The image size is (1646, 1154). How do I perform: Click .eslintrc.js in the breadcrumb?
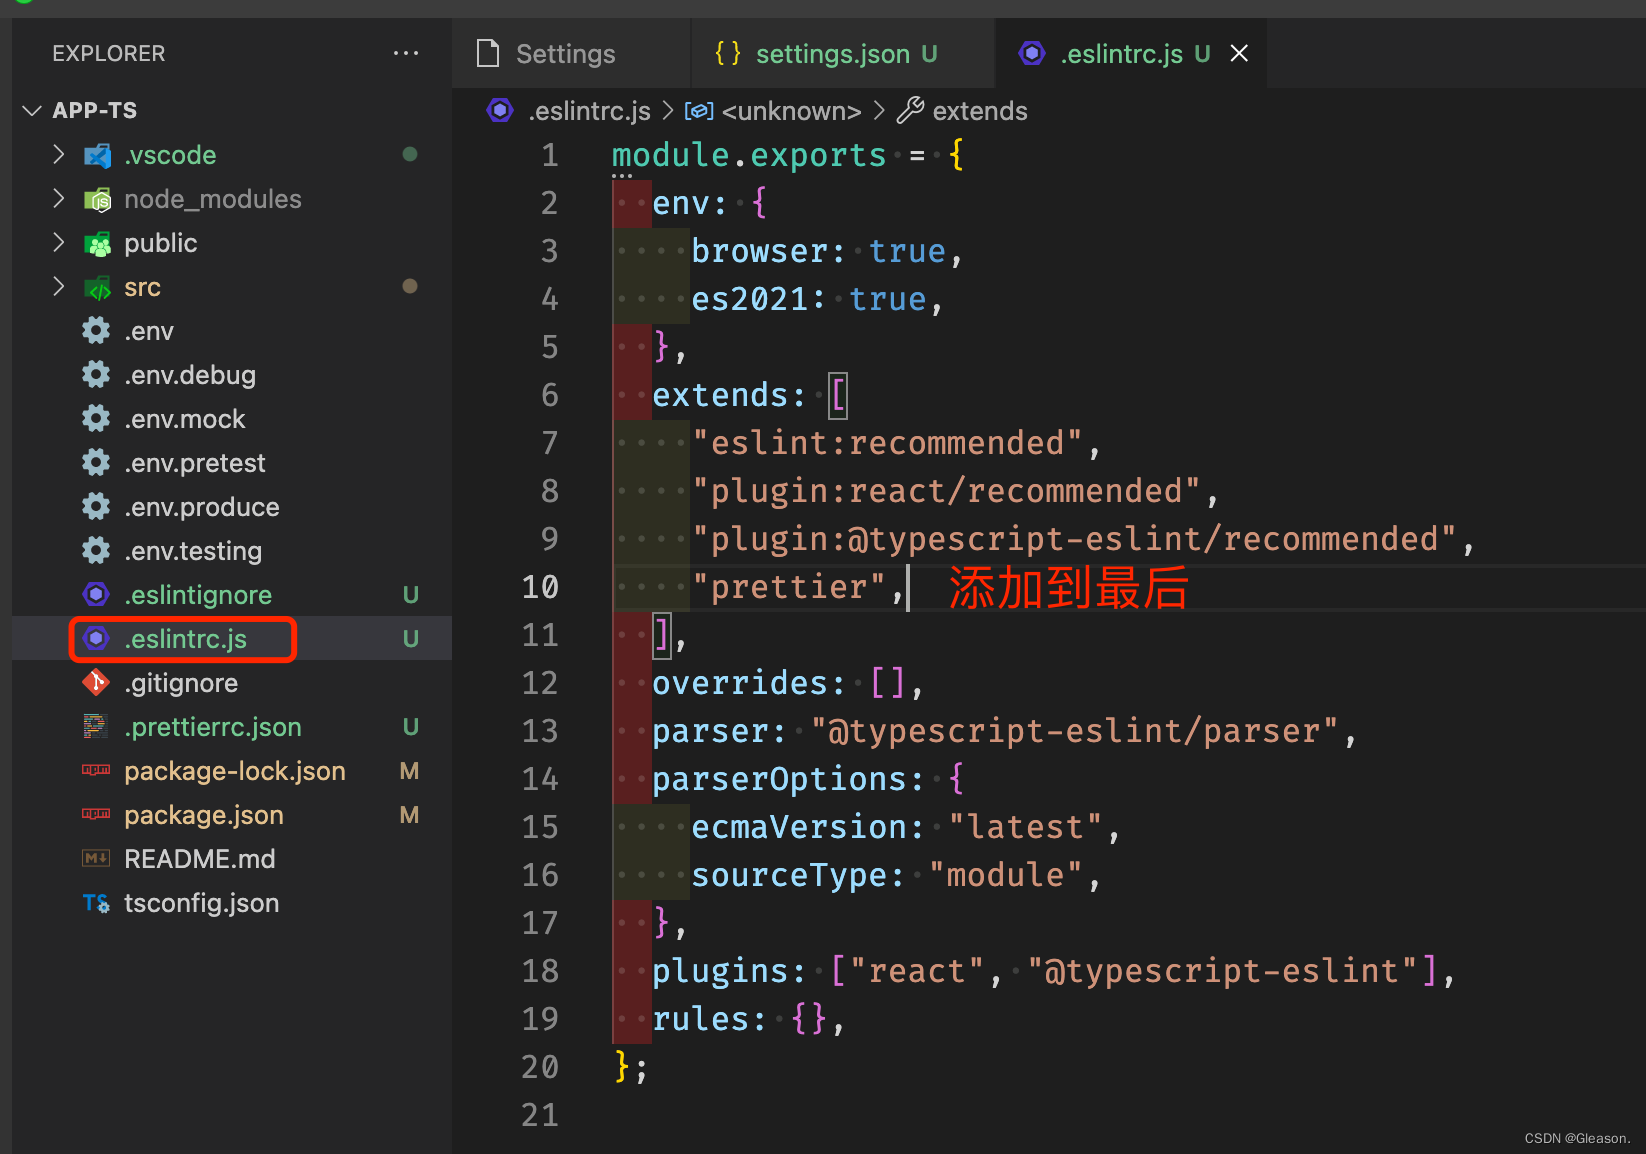click(589, 111)
